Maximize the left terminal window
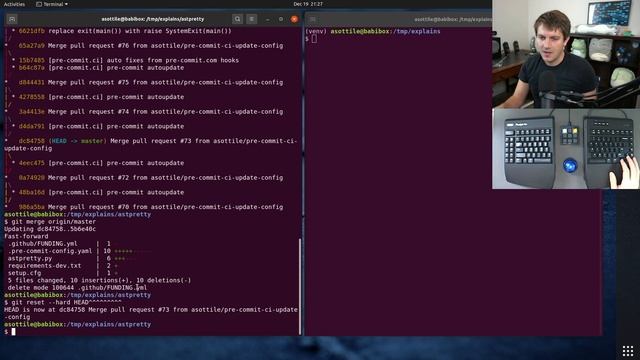Screen dimensions: 640x360 [x=281, y=19]
